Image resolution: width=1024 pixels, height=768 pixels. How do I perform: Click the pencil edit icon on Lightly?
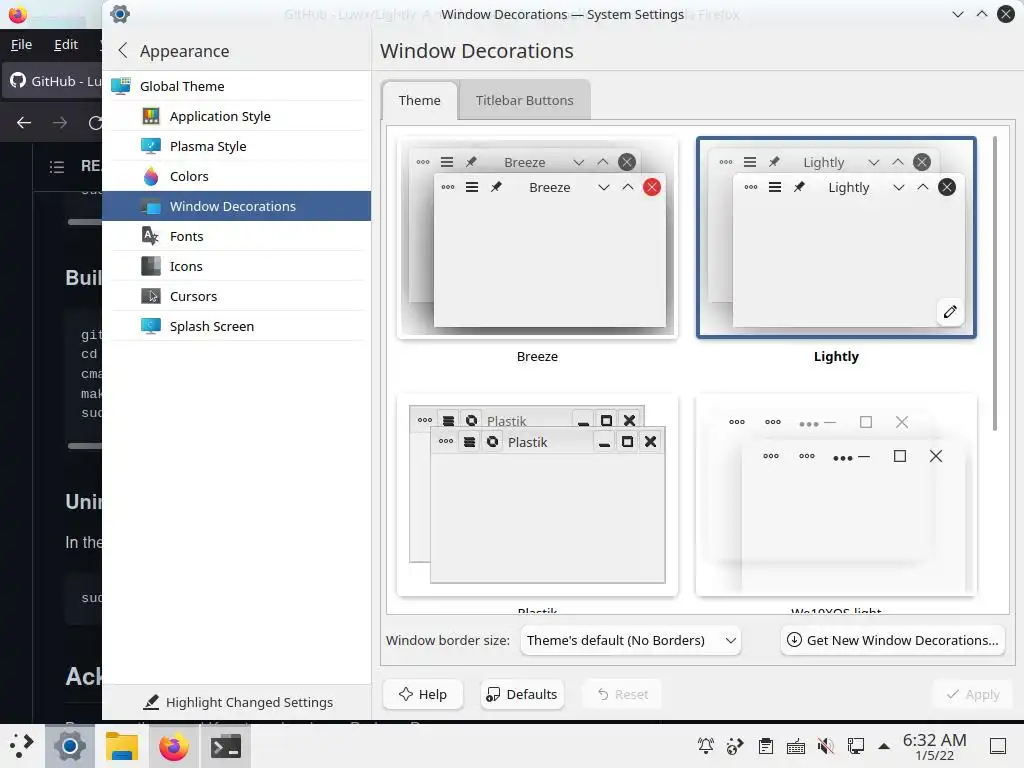(x=950, y=312)
